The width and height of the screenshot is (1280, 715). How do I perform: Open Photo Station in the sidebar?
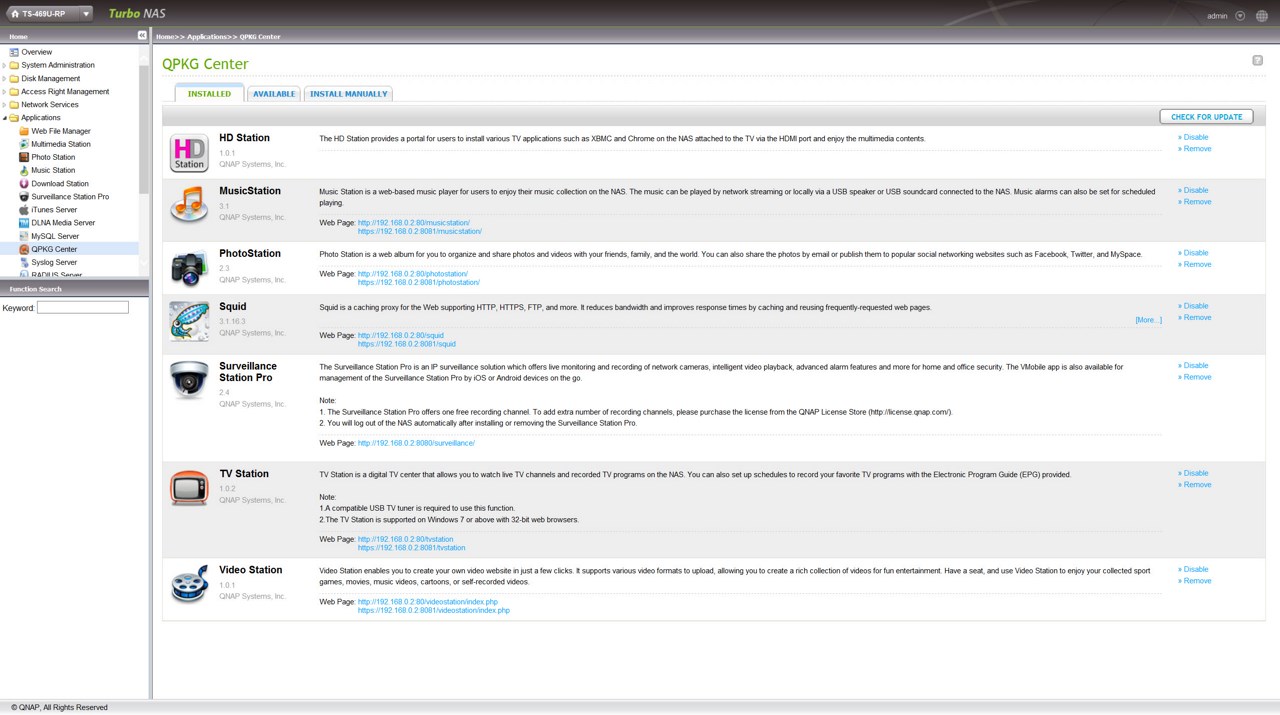(x=53, y=157)
